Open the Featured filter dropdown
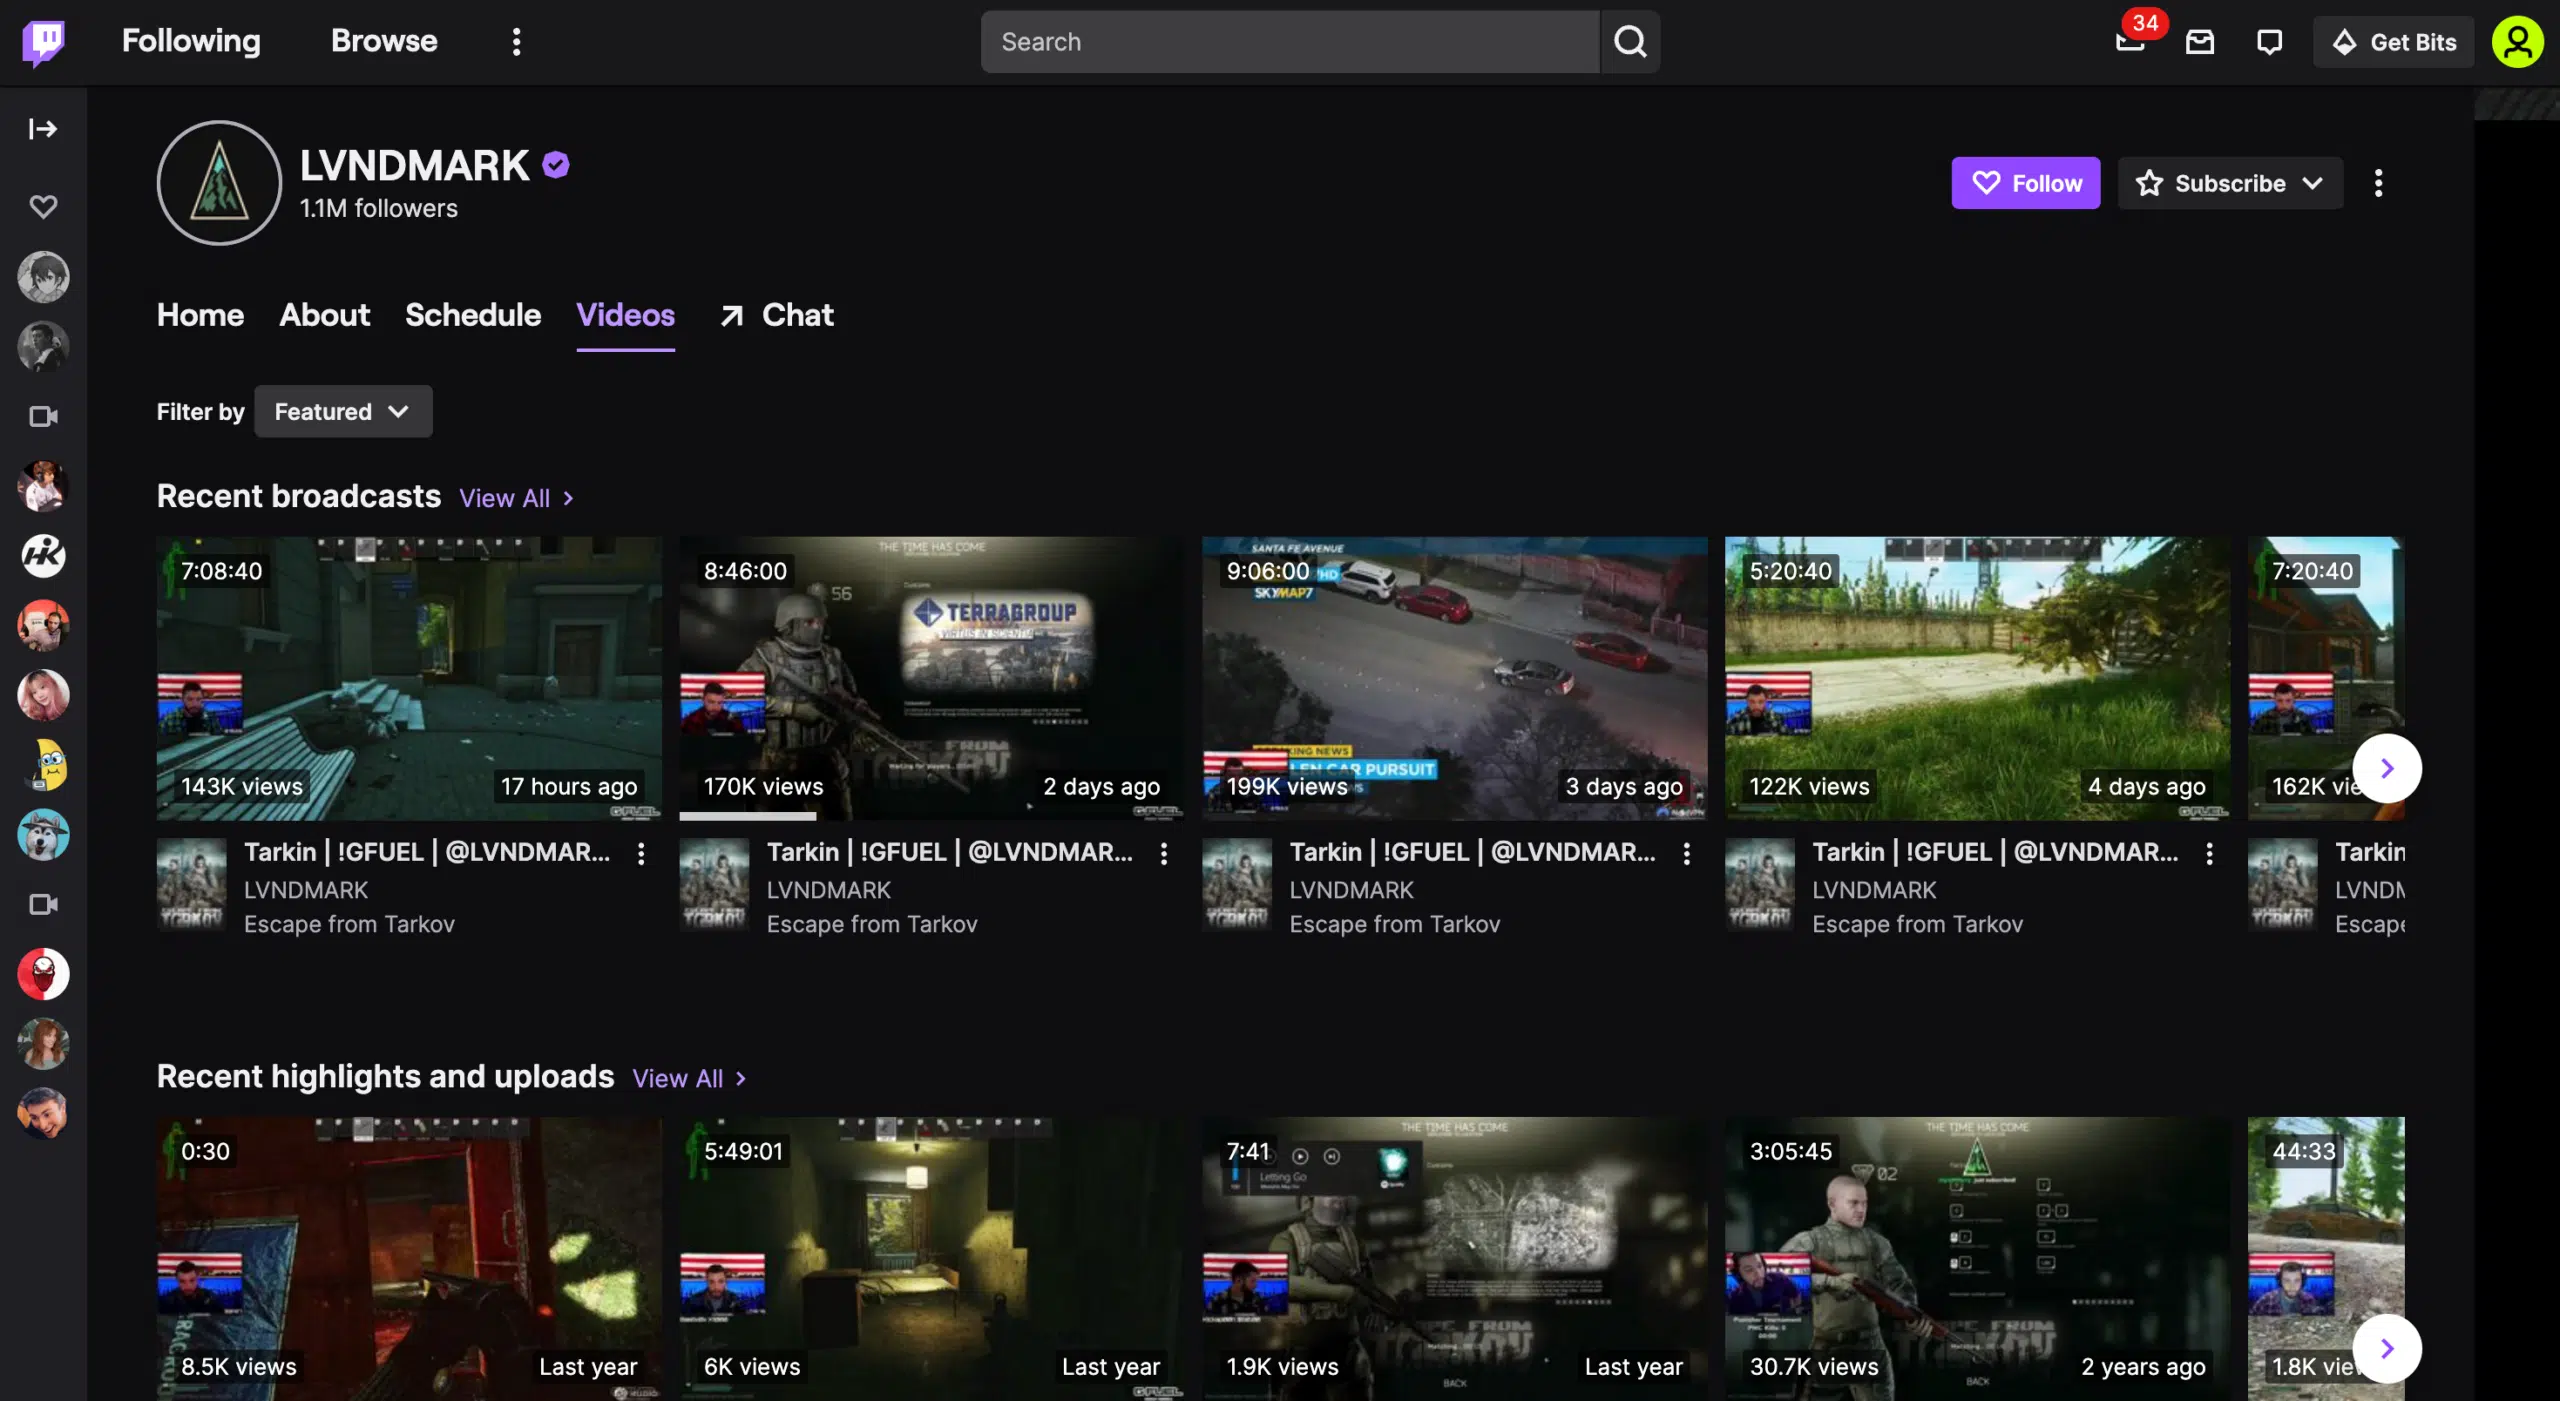The image size is (2560, 1401). [x=342, y=411]
